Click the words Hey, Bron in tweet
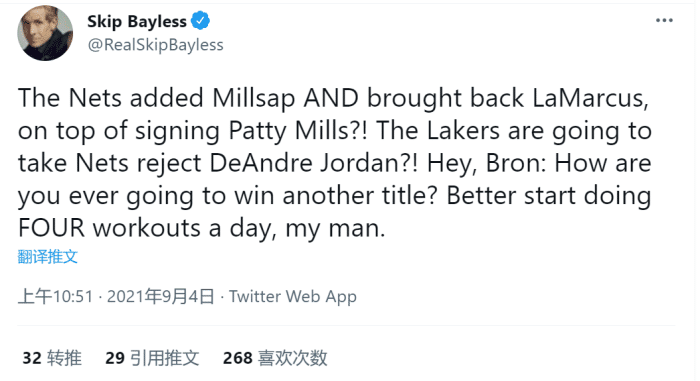The width and height of the screenshot is (700, 381). pos(486,163)
